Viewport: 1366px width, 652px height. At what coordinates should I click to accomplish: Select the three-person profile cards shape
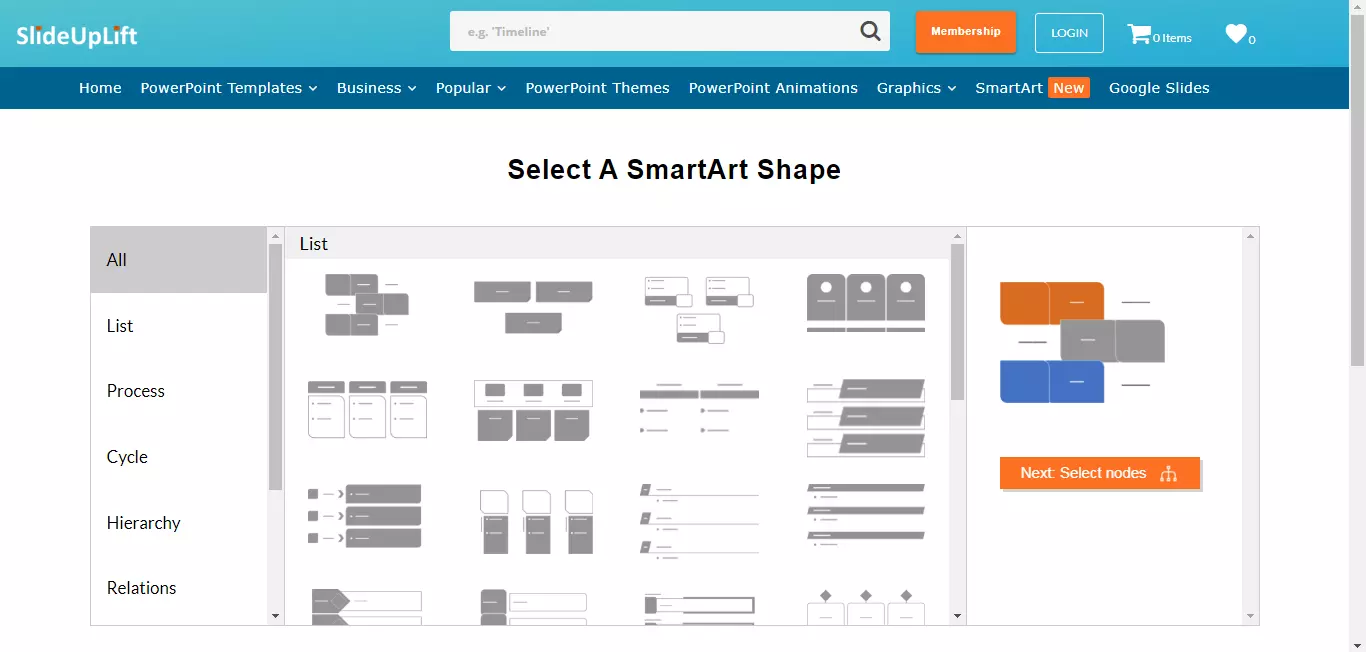[865, 303]
